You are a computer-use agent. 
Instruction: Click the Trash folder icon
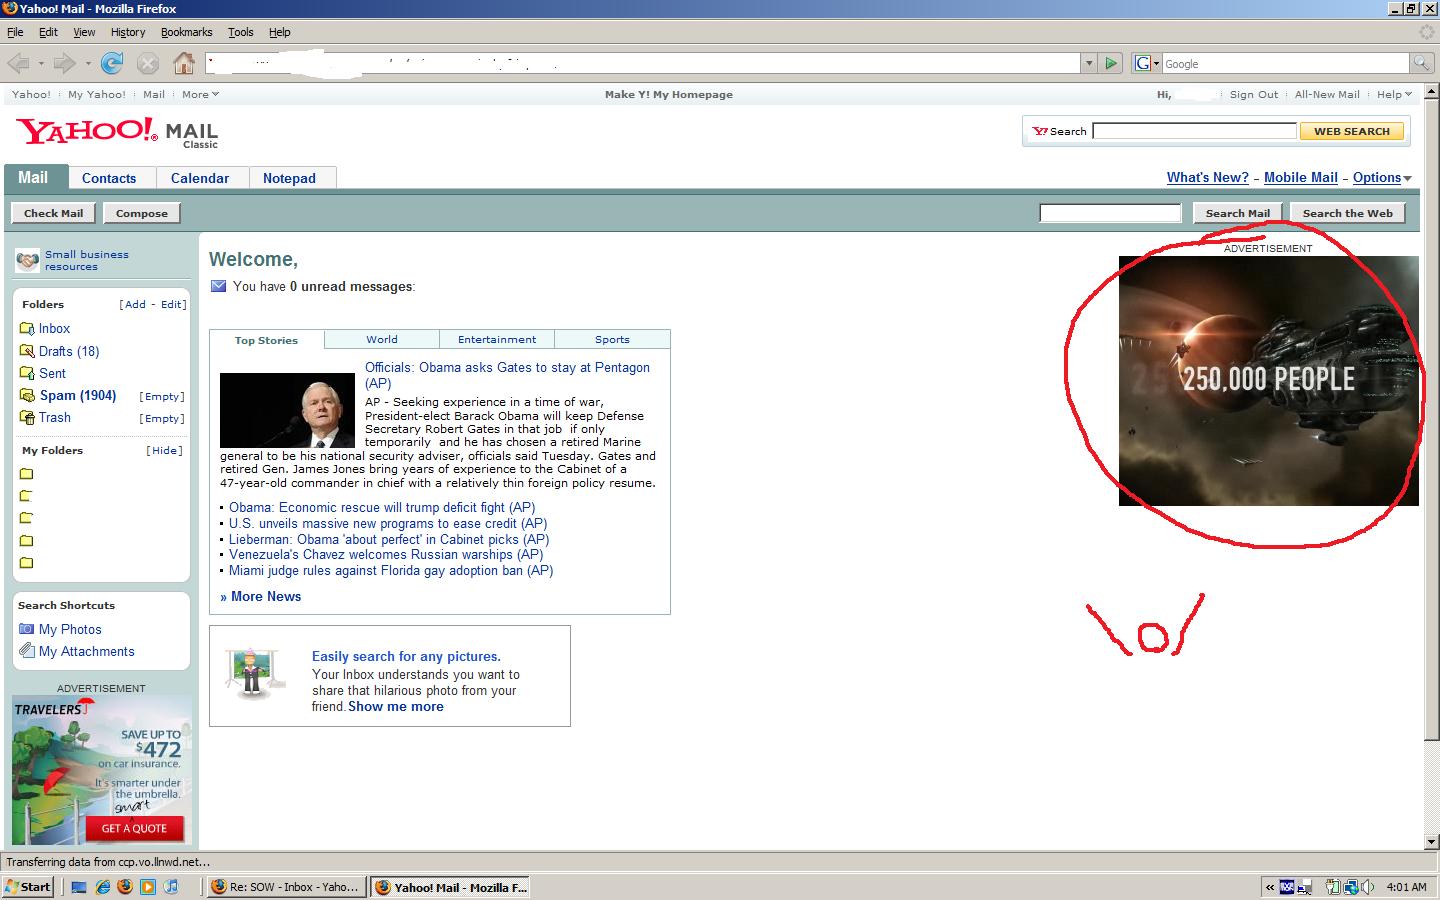tap(27, 417)
